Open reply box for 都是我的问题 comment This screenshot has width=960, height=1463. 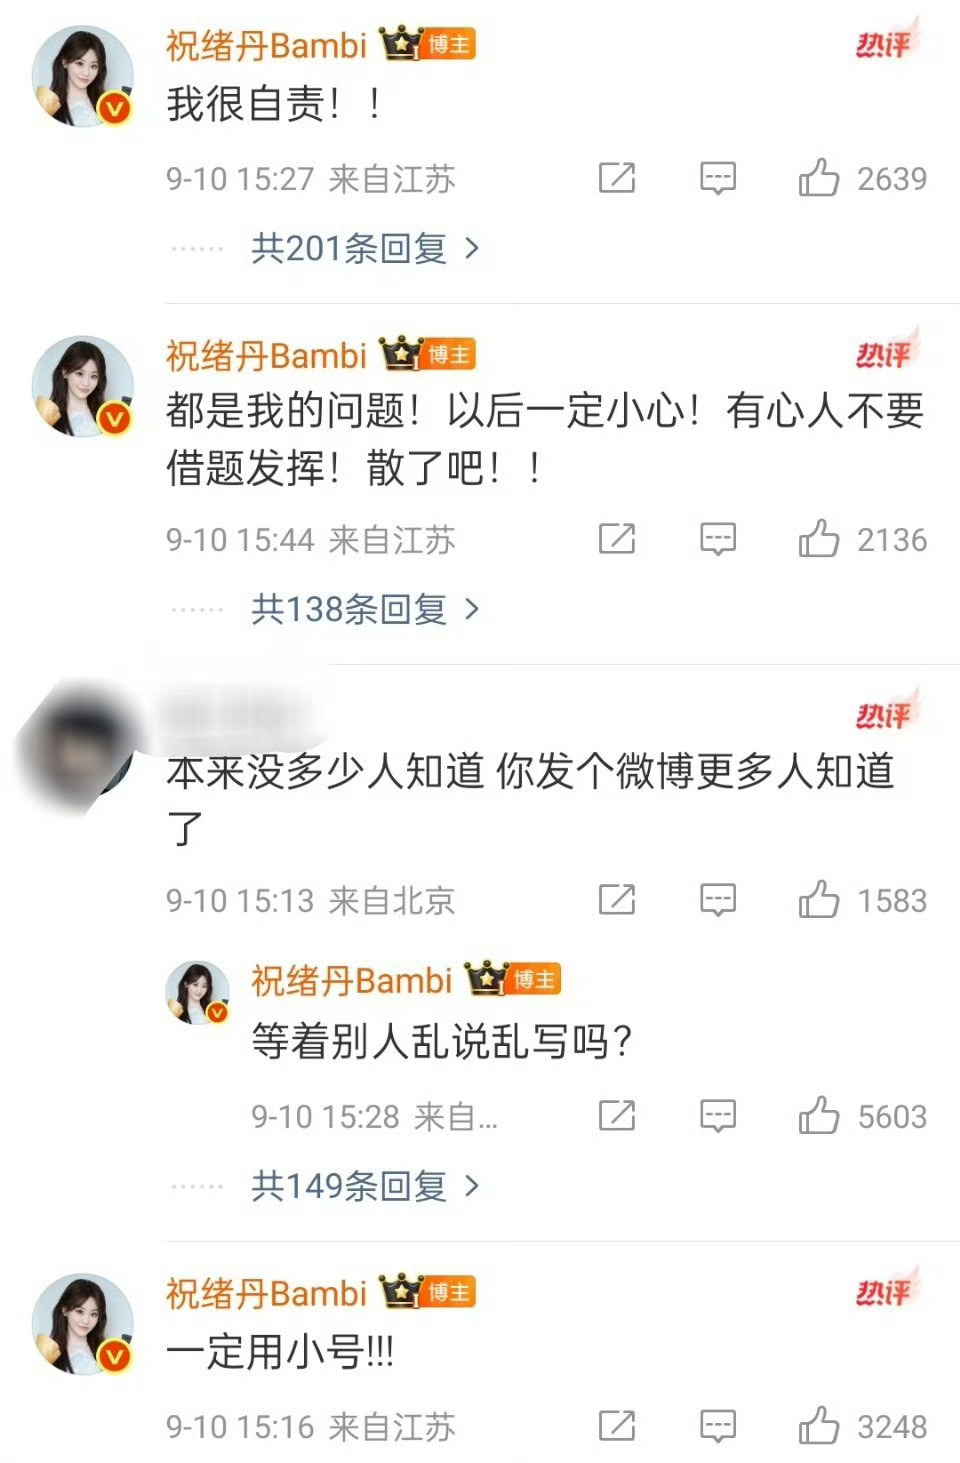point(717,540)
